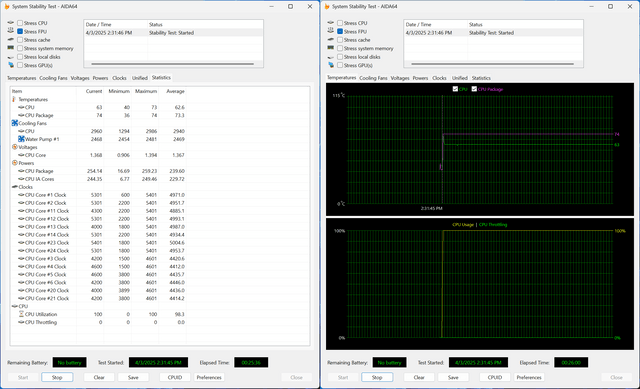Stop the stability test in right window
Screen dimensions: 640x389
[377, 377]
